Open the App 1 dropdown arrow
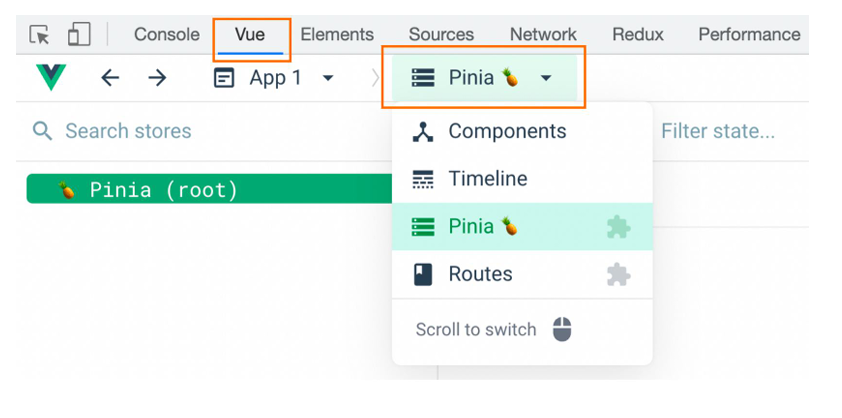 [x=328, y=78]
